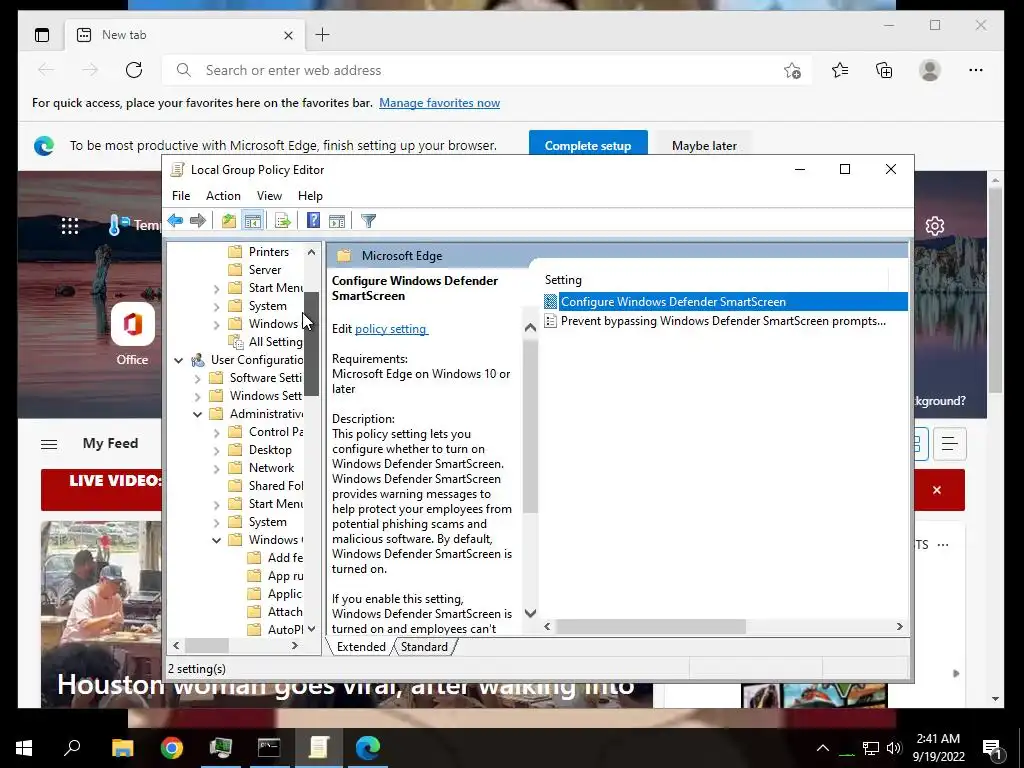Click the settings list horizontal scrollbar
Screen dimensions: 1024x768
(650, 626)
